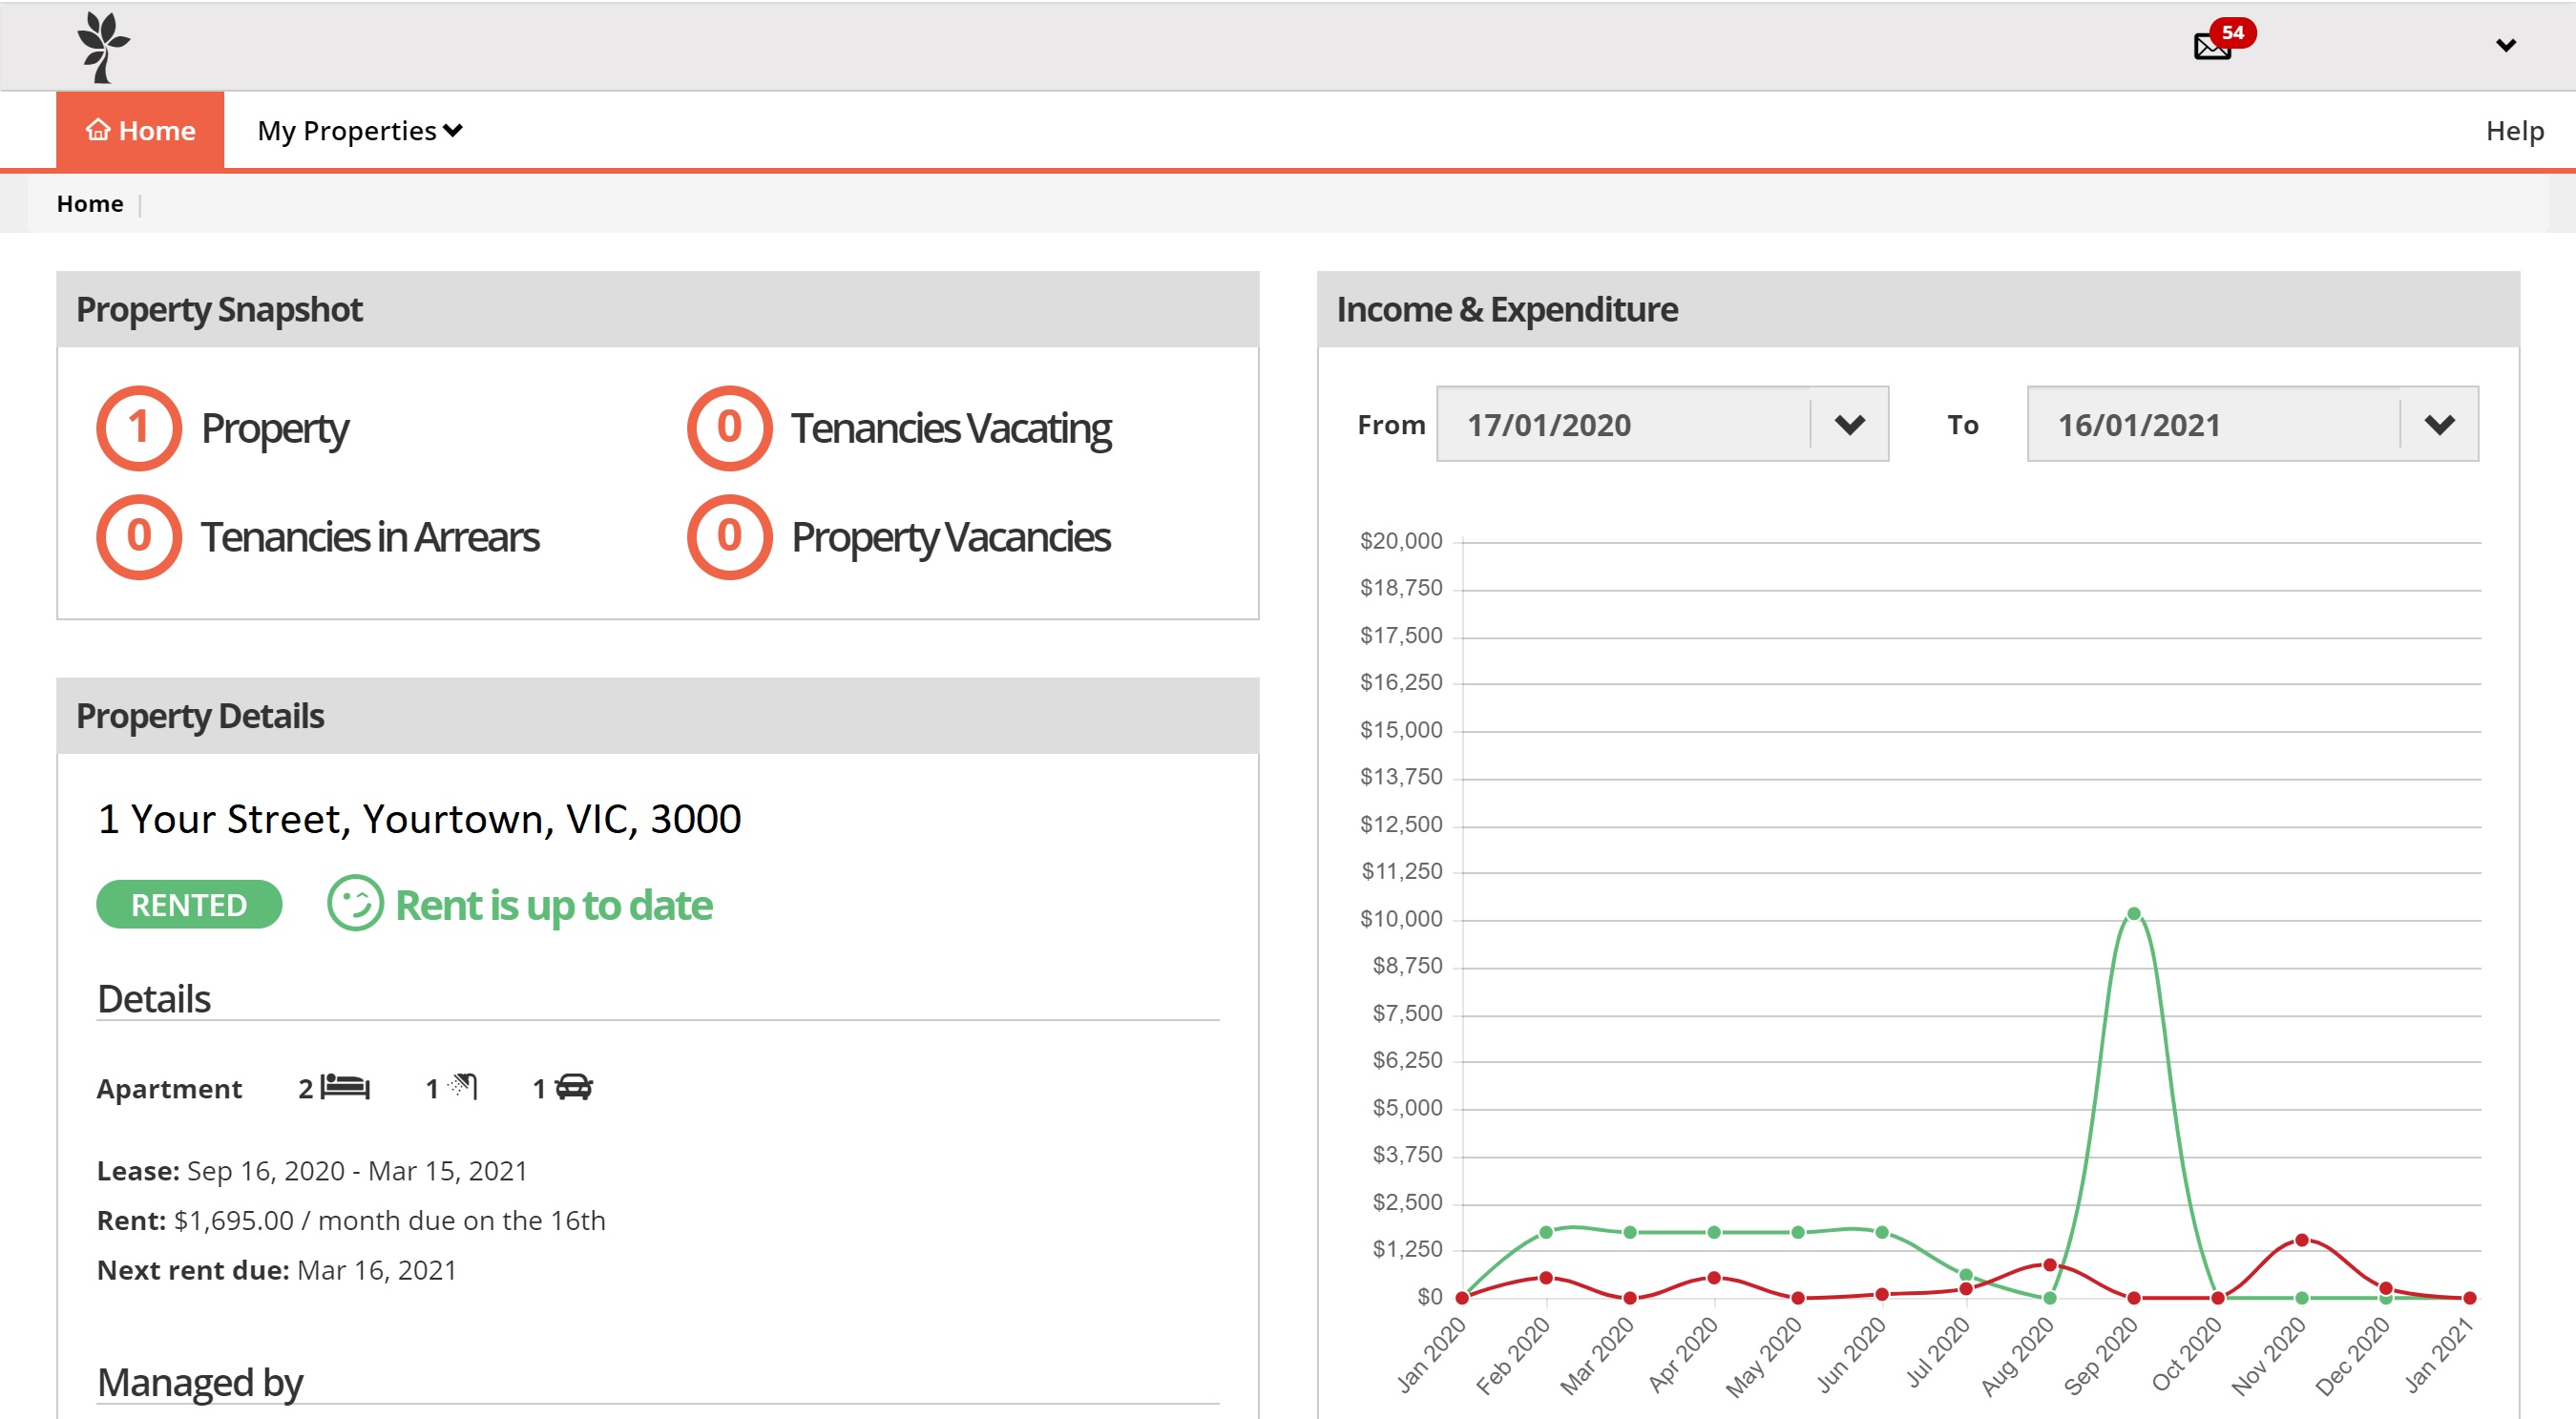
Task: Open the Help link
Action: point(2514,131)
